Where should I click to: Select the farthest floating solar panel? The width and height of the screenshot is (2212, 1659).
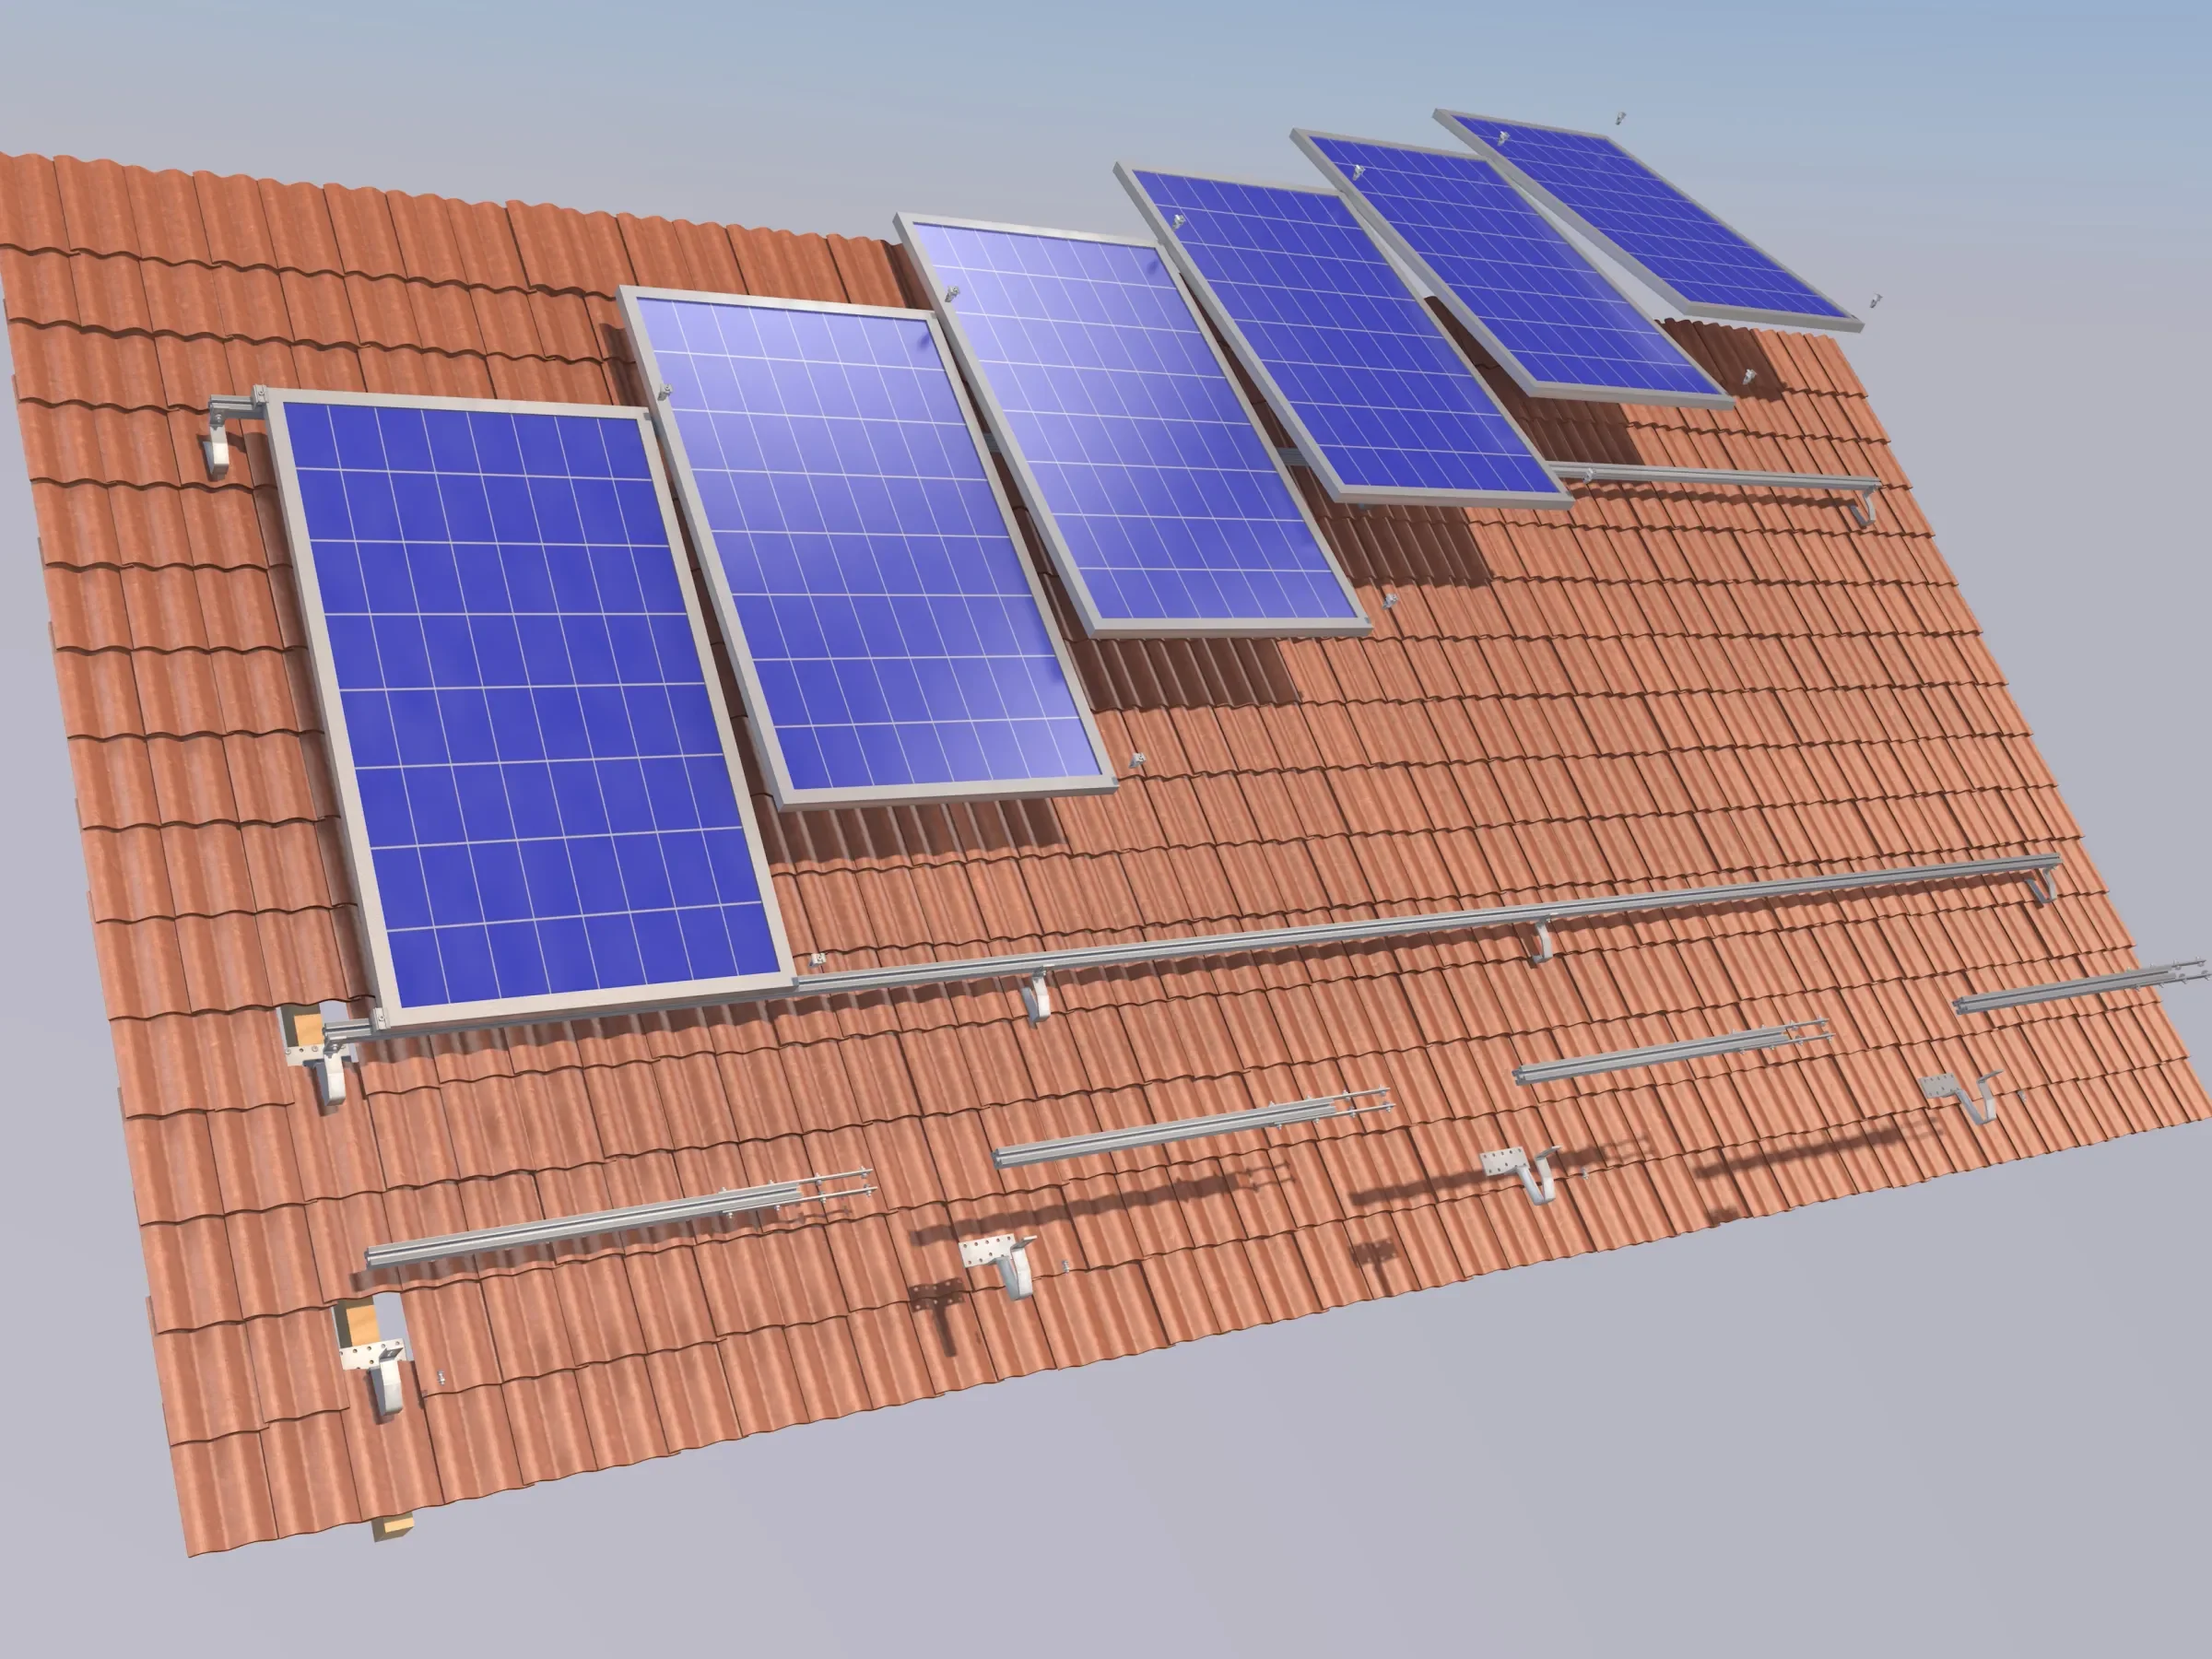coord(1648,218)
